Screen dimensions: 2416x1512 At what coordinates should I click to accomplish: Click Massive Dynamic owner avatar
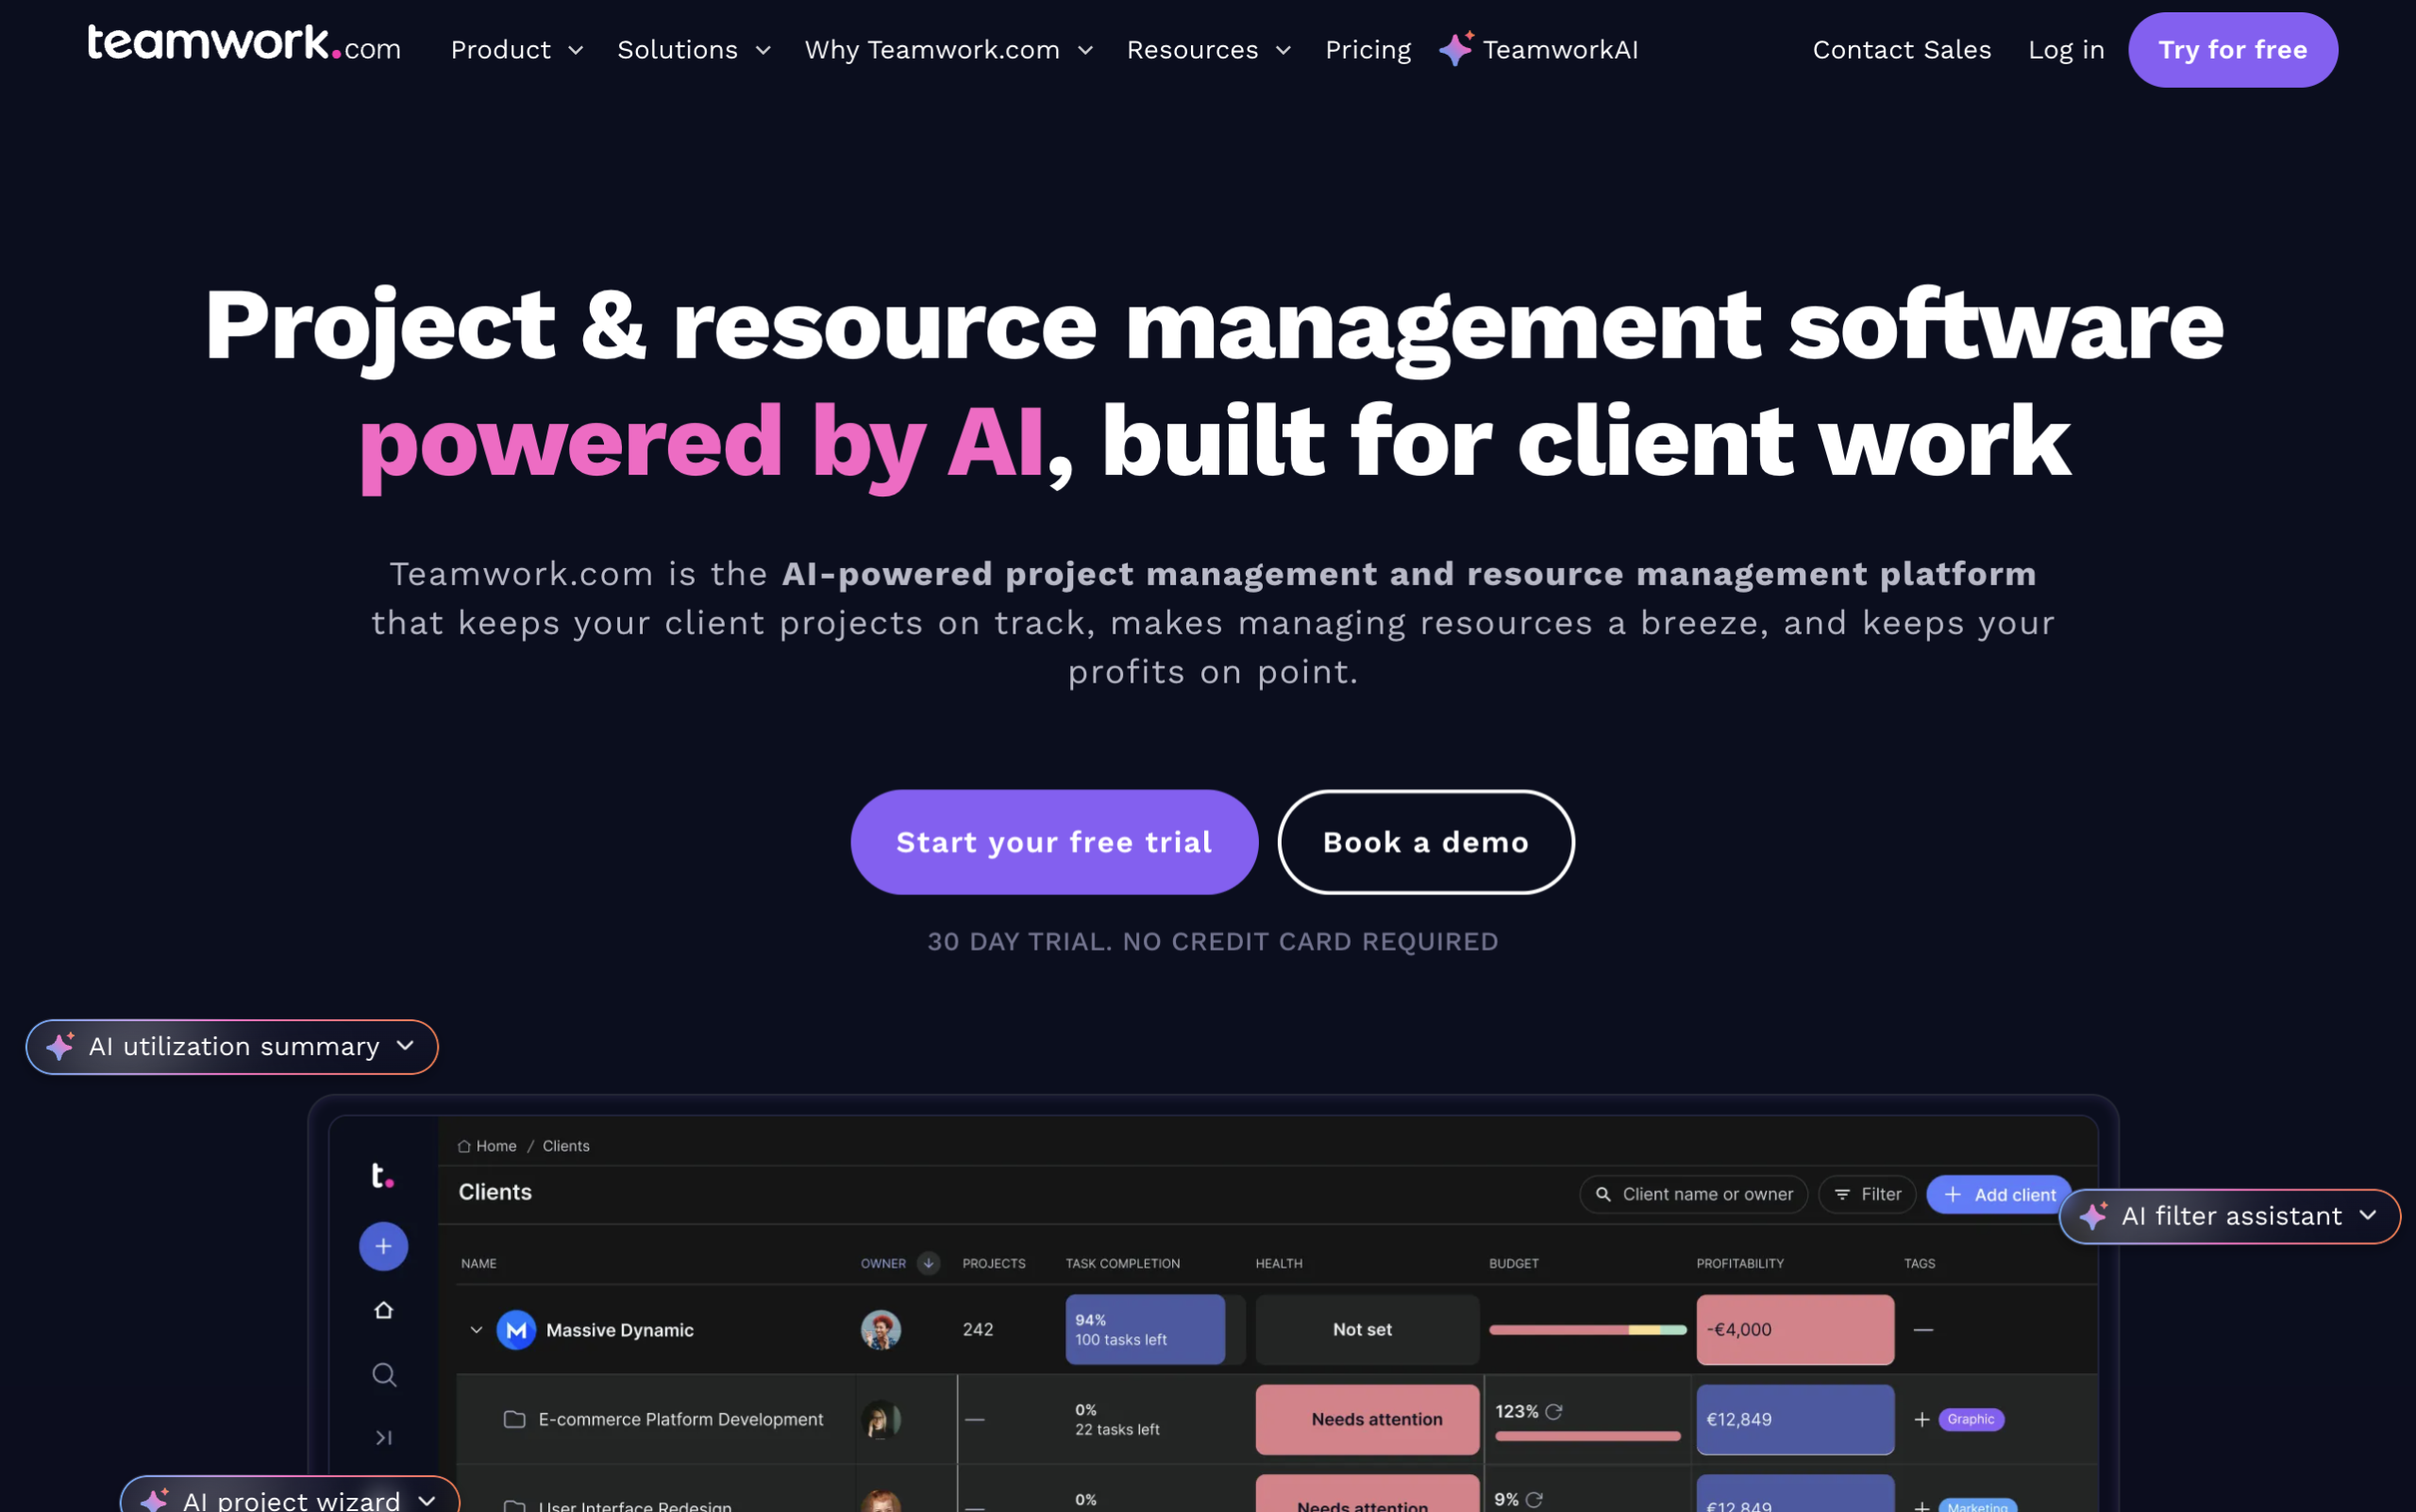(880, 1329)
